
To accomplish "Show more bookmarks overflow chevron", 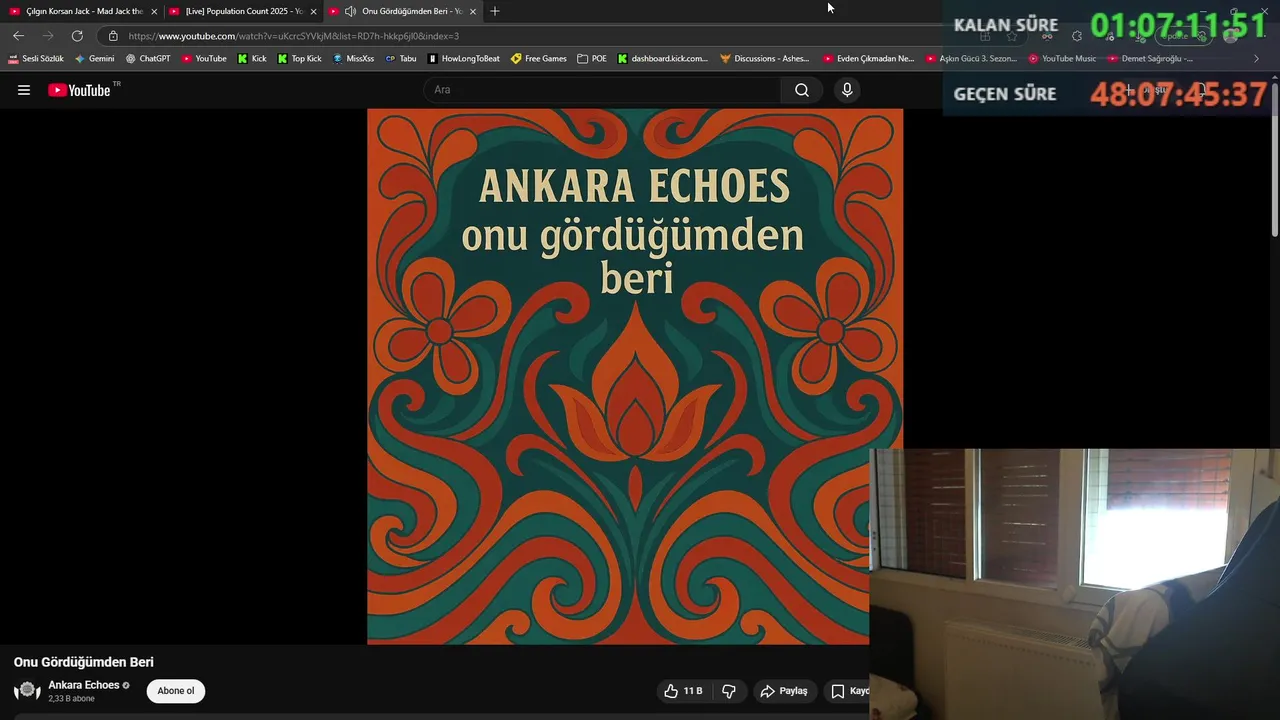I will [x=1257, y=59].
